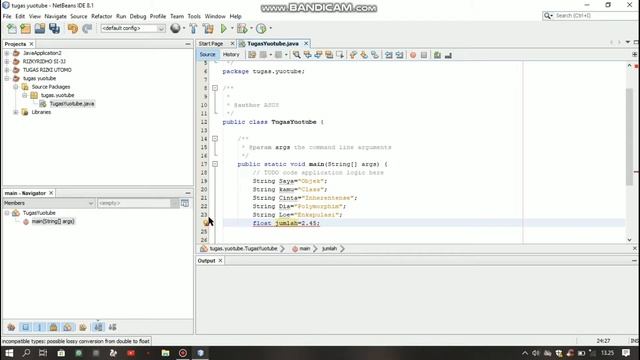Select main(String[] args) in Navigator

(53, 221)
